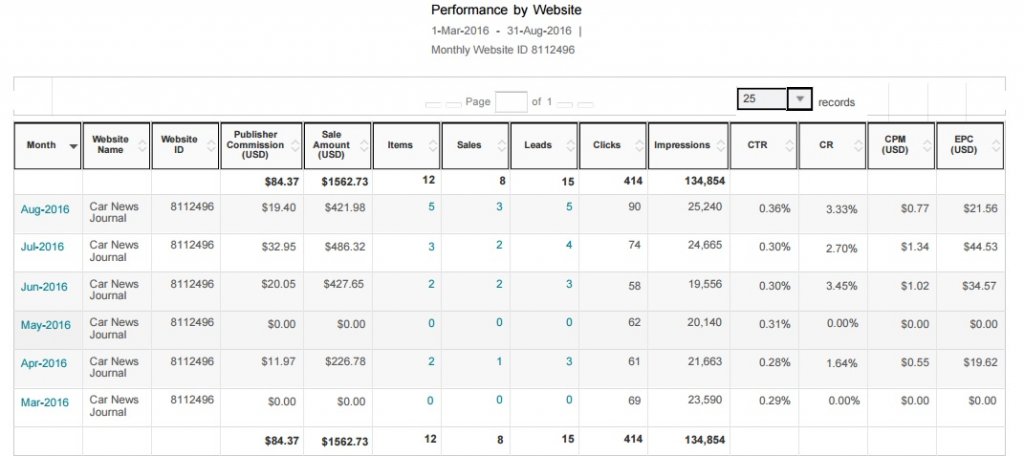
Task: Click sort icon on Website ID header
Action: click(211, 146)
